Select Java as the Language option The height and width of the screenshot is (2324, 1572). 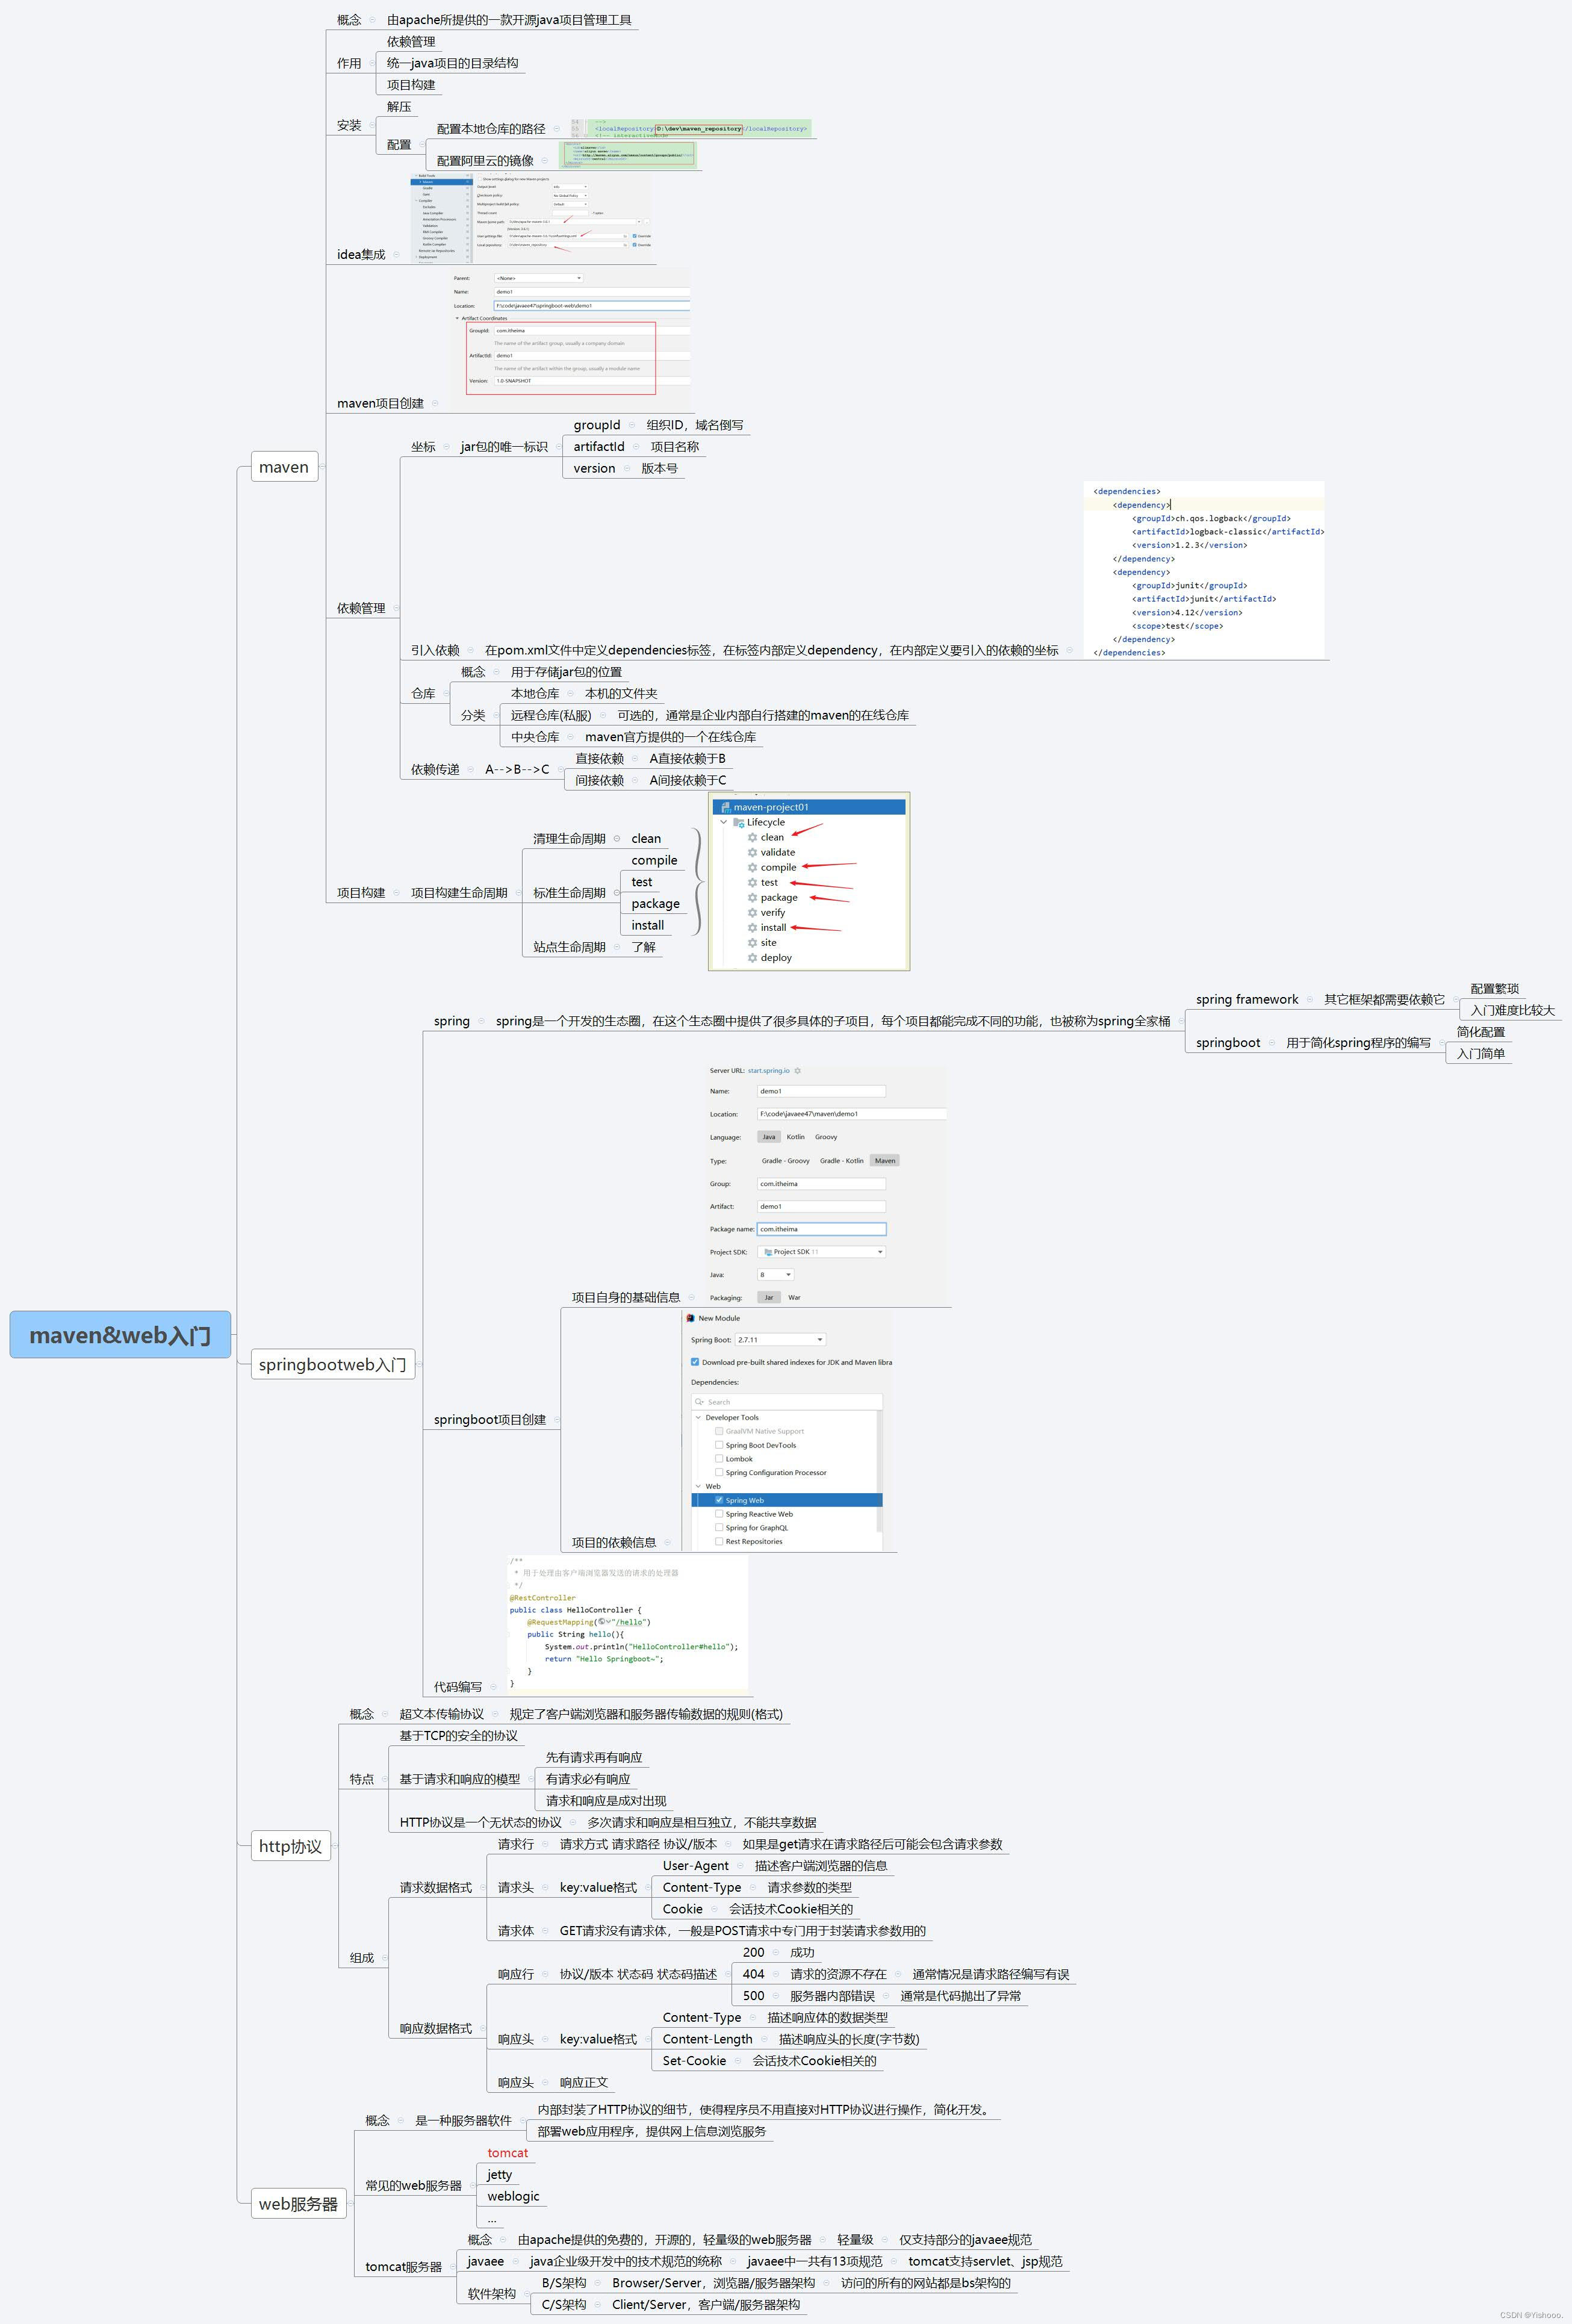click(769, 1137)
